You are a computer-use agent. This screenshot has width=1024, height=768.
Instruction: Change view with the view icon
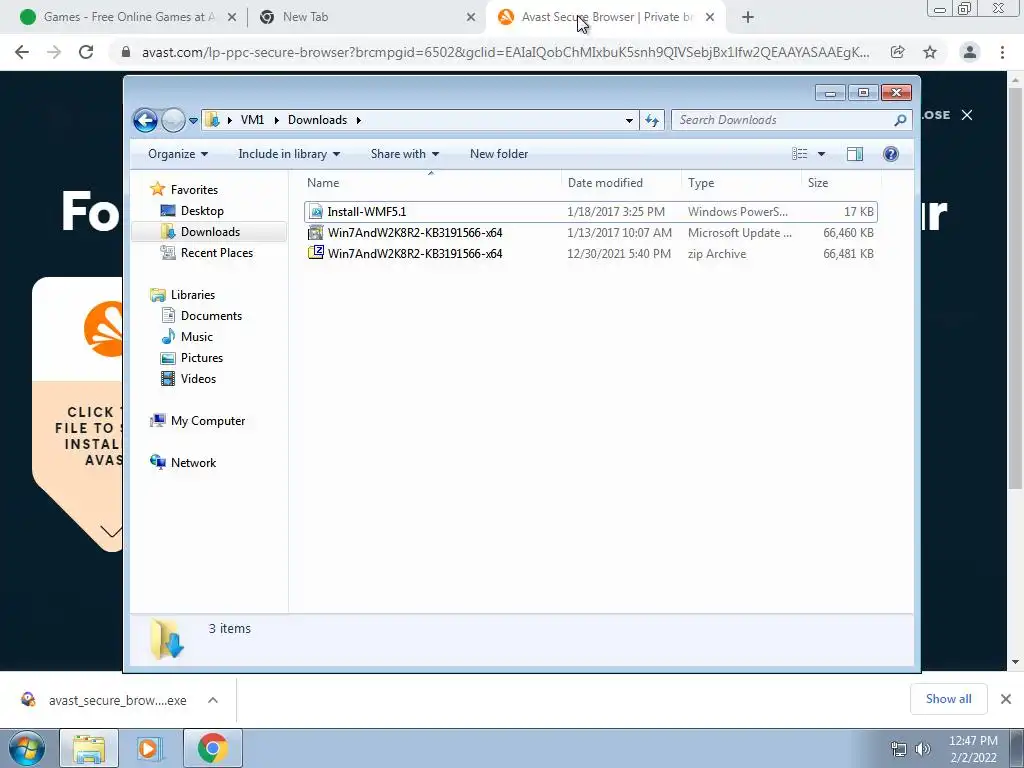click(x=799, y=154)
